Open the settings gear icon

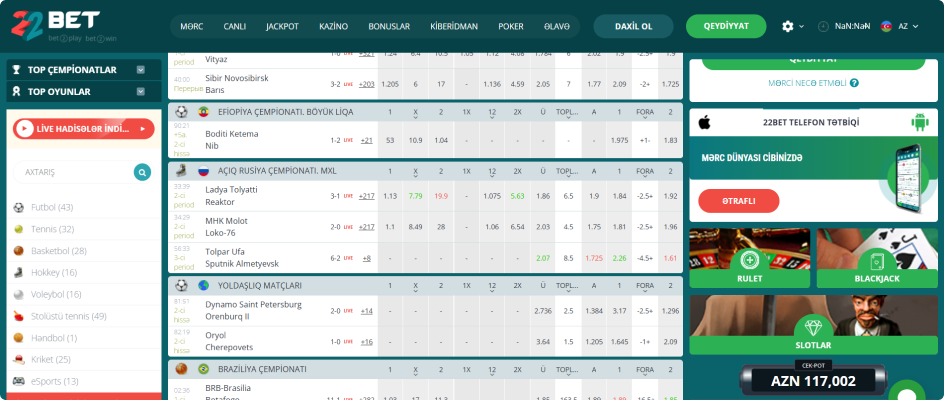(x=787, y=27)
